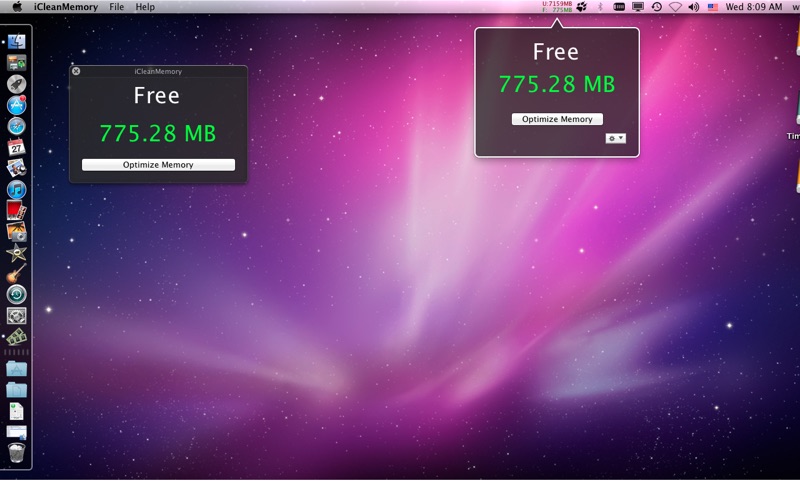Image resolution: width=800 pixels, height=500 pixels.
Task: Open the Apple menu
Action: 17,7
